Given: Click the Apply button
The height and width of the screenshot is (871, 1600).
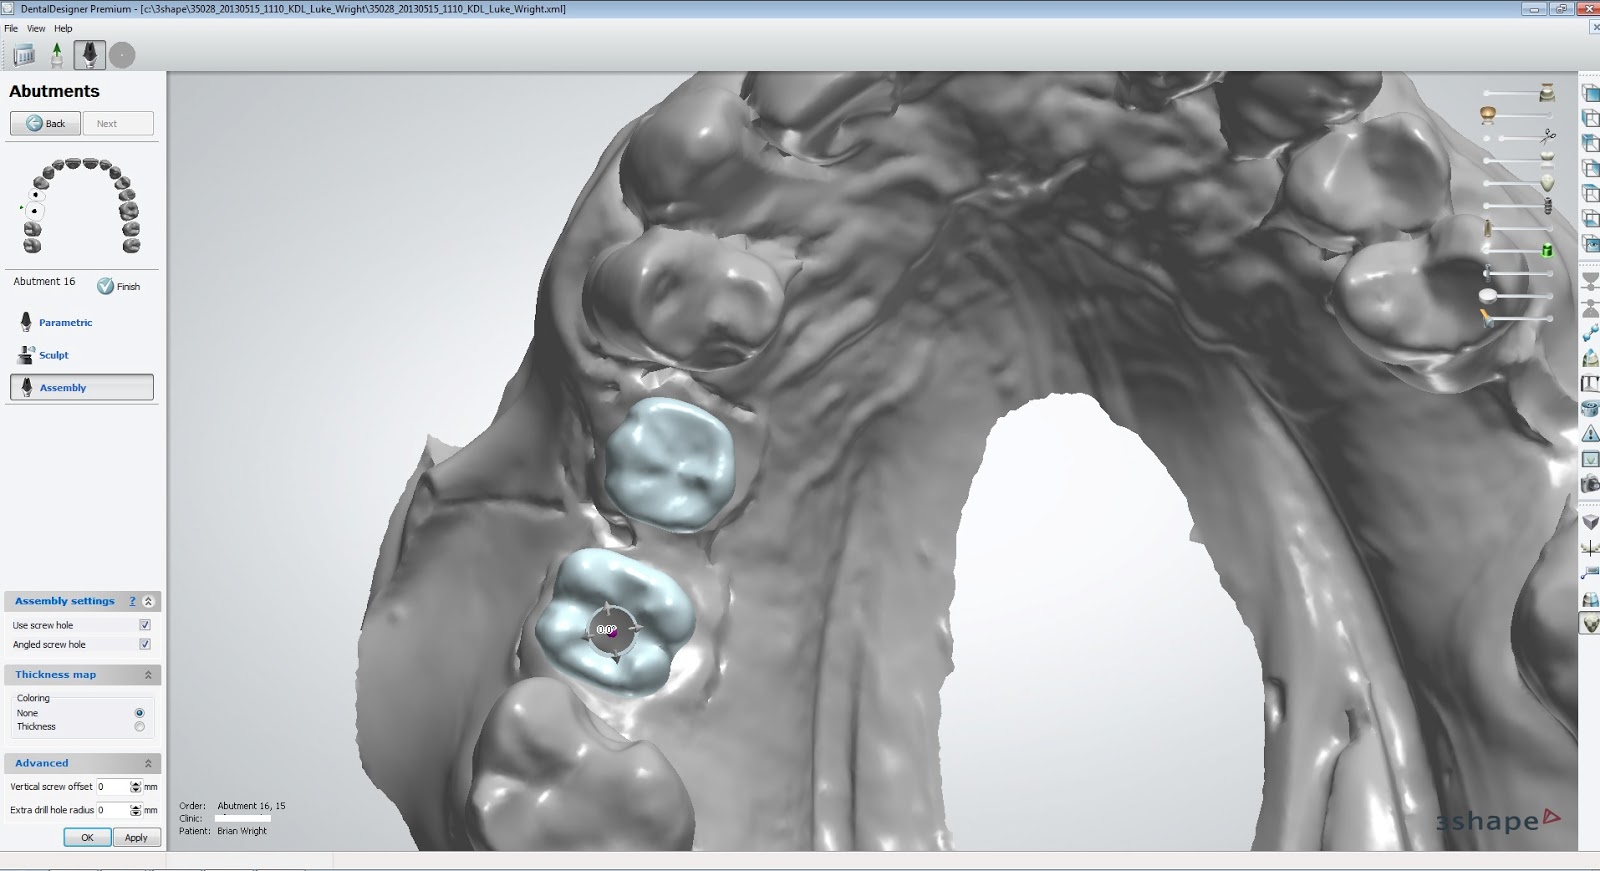Looking at the screenshot, I should (136, 838).
